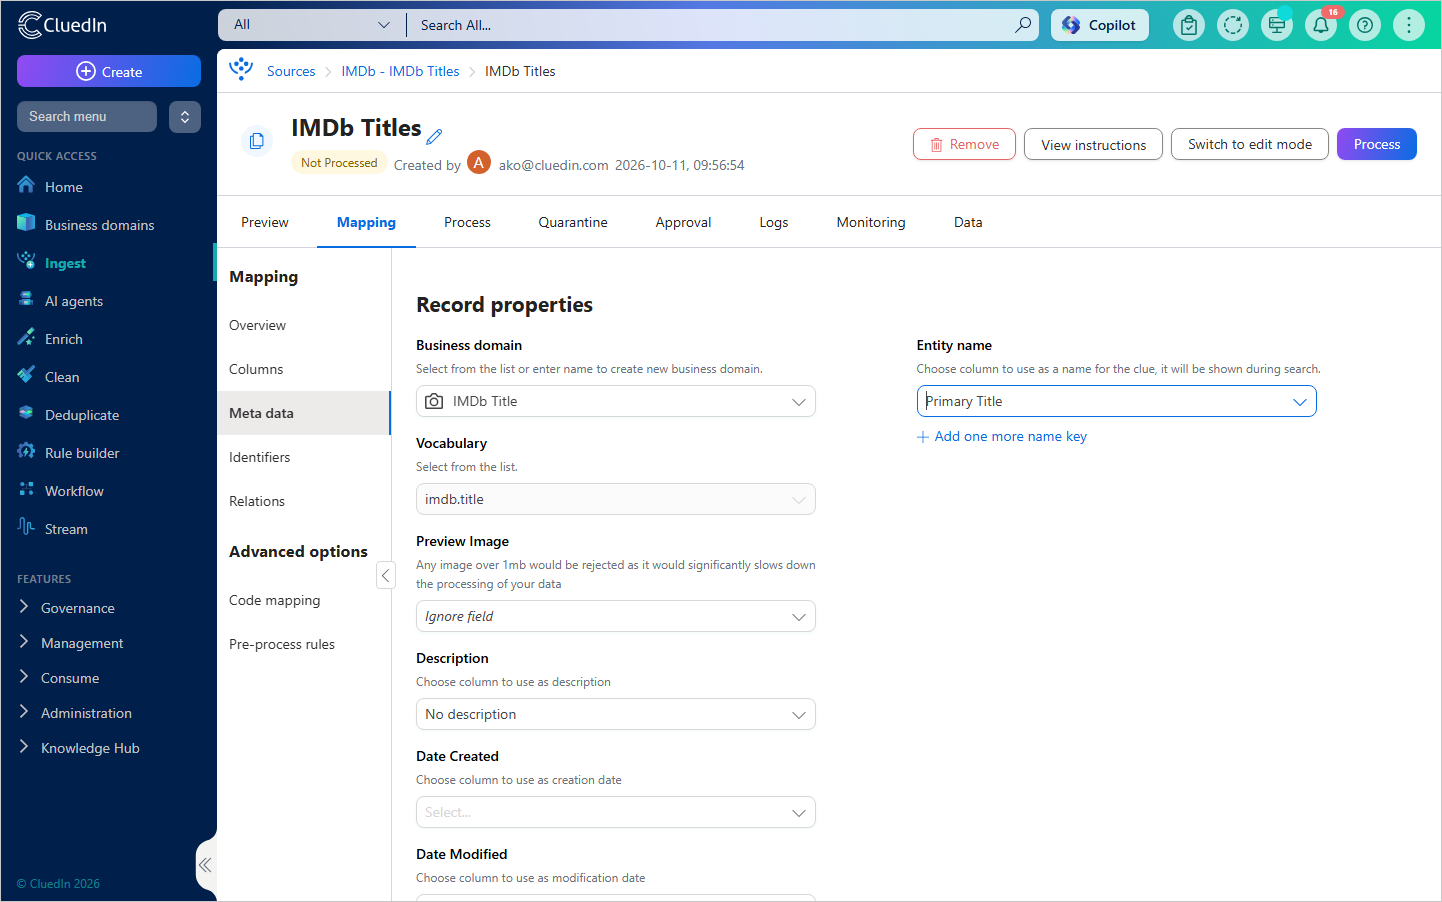Viewport: 1442px width, 902px height.
Task: Focus the Search All input field
Action: point(710,25)
